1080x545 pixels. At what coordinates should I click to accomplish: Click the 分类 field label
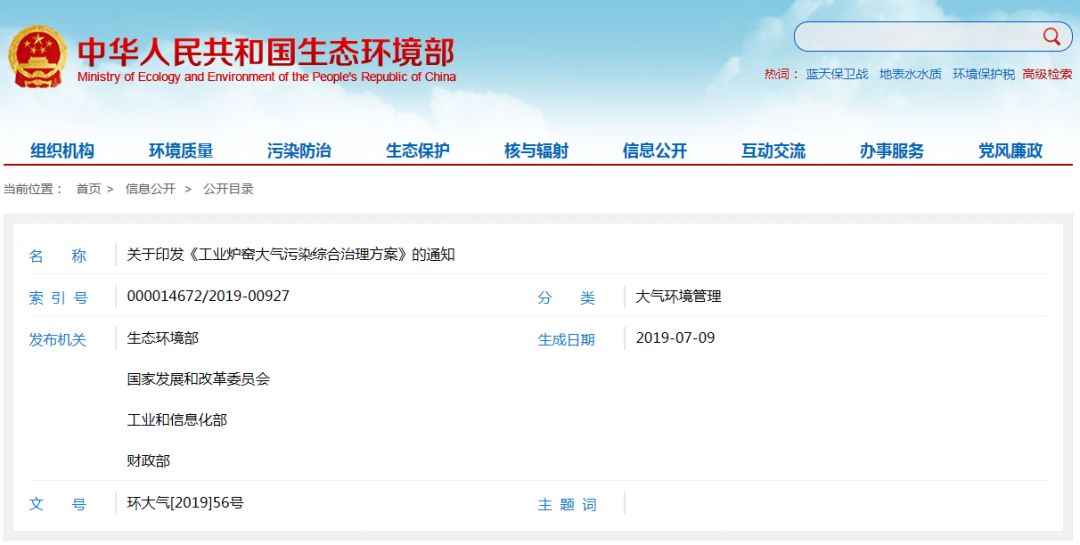tap(566, 298)
